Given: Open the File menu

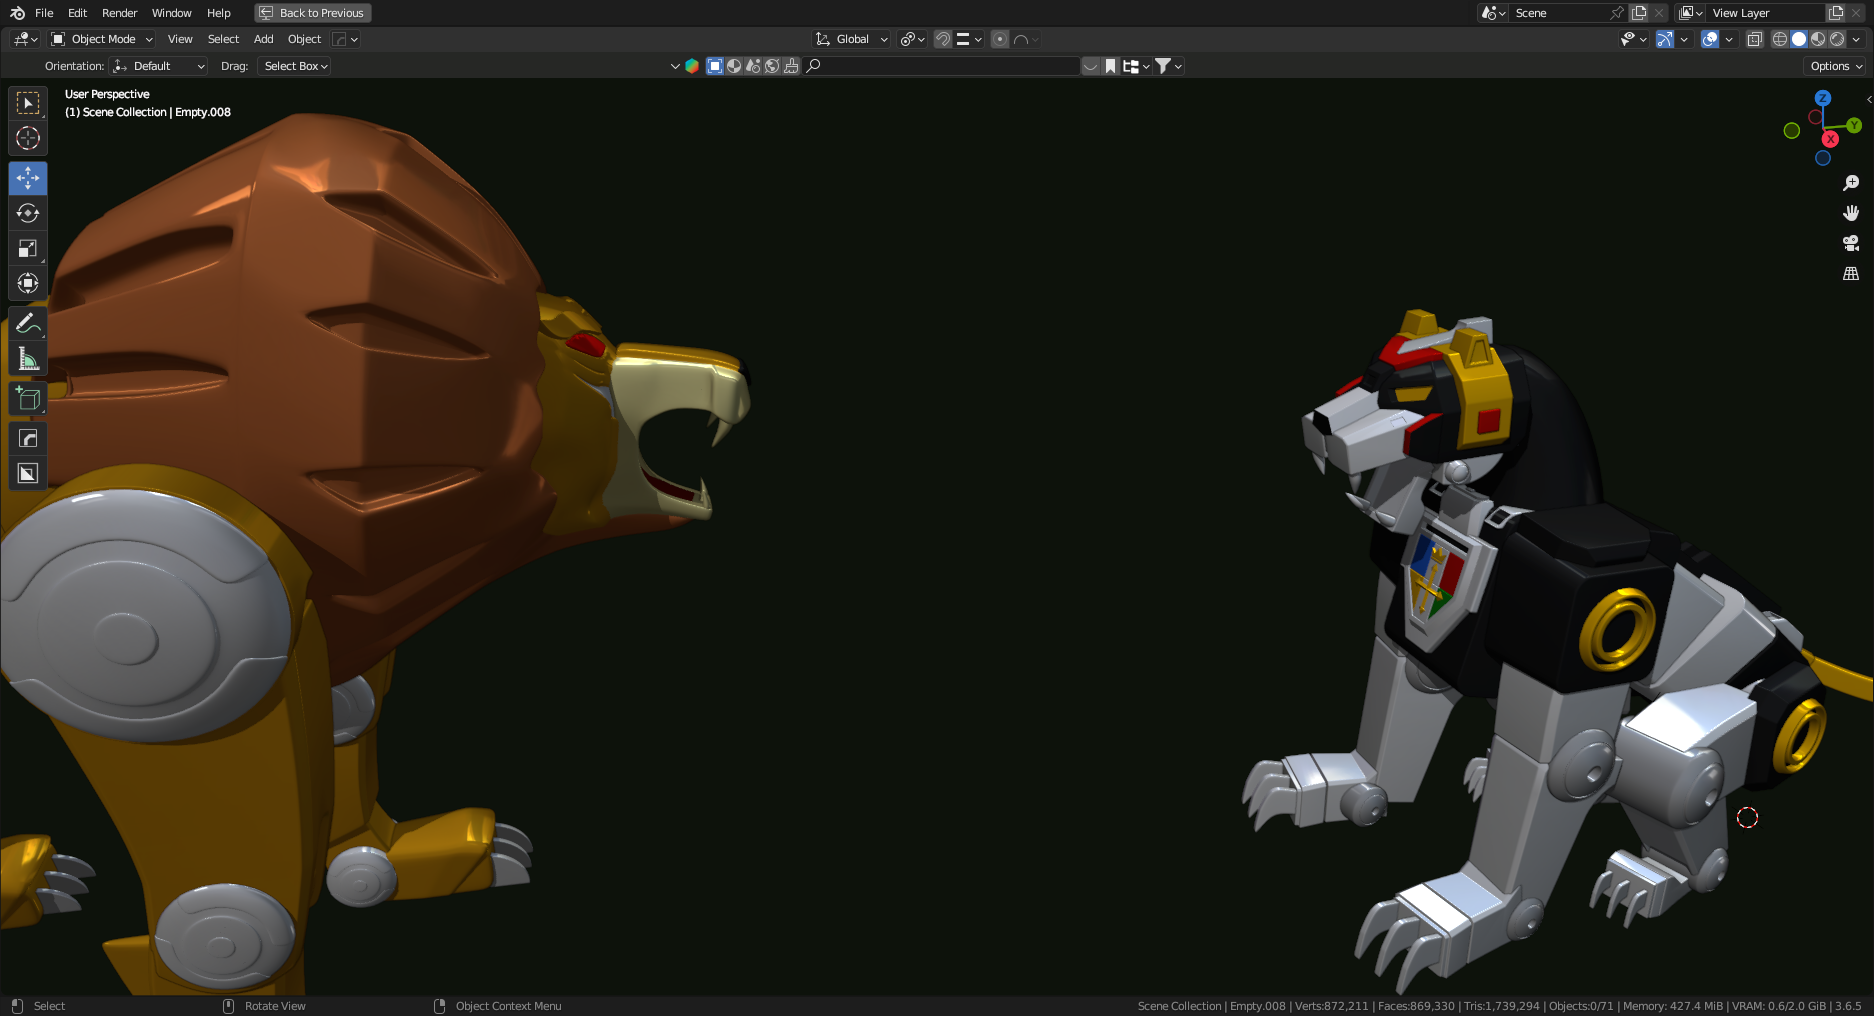Looking at the screenshot, I should click(44, 13).
